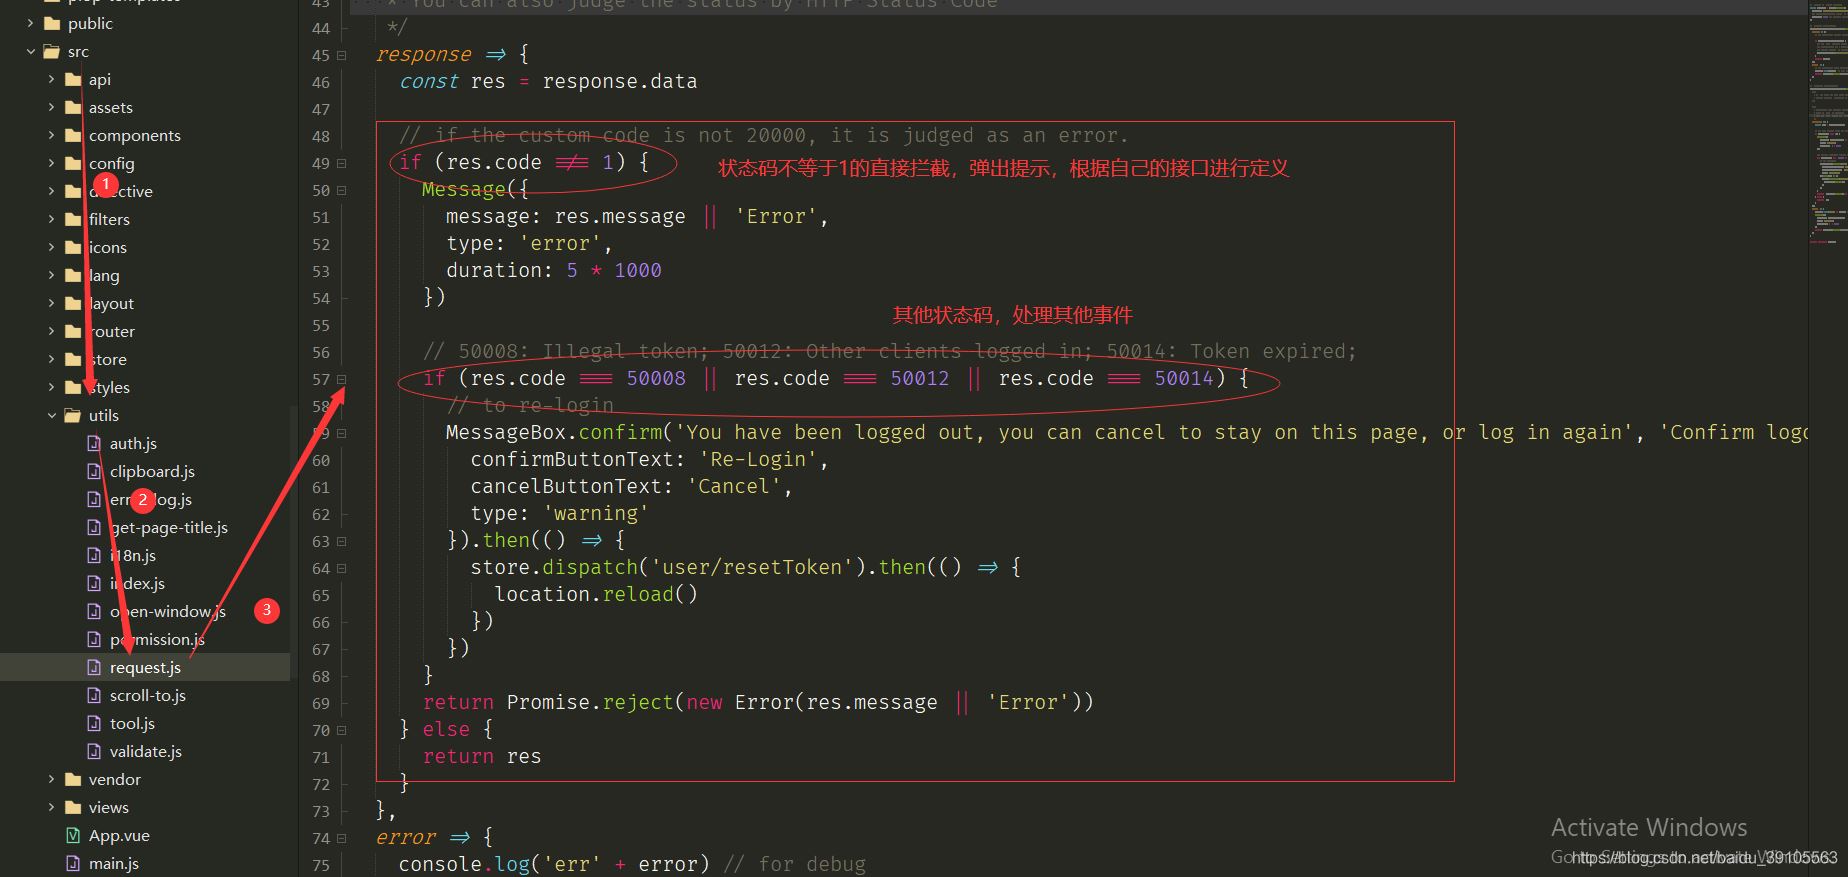
Task: Select the tool.js file
Action: coord(132,723)
